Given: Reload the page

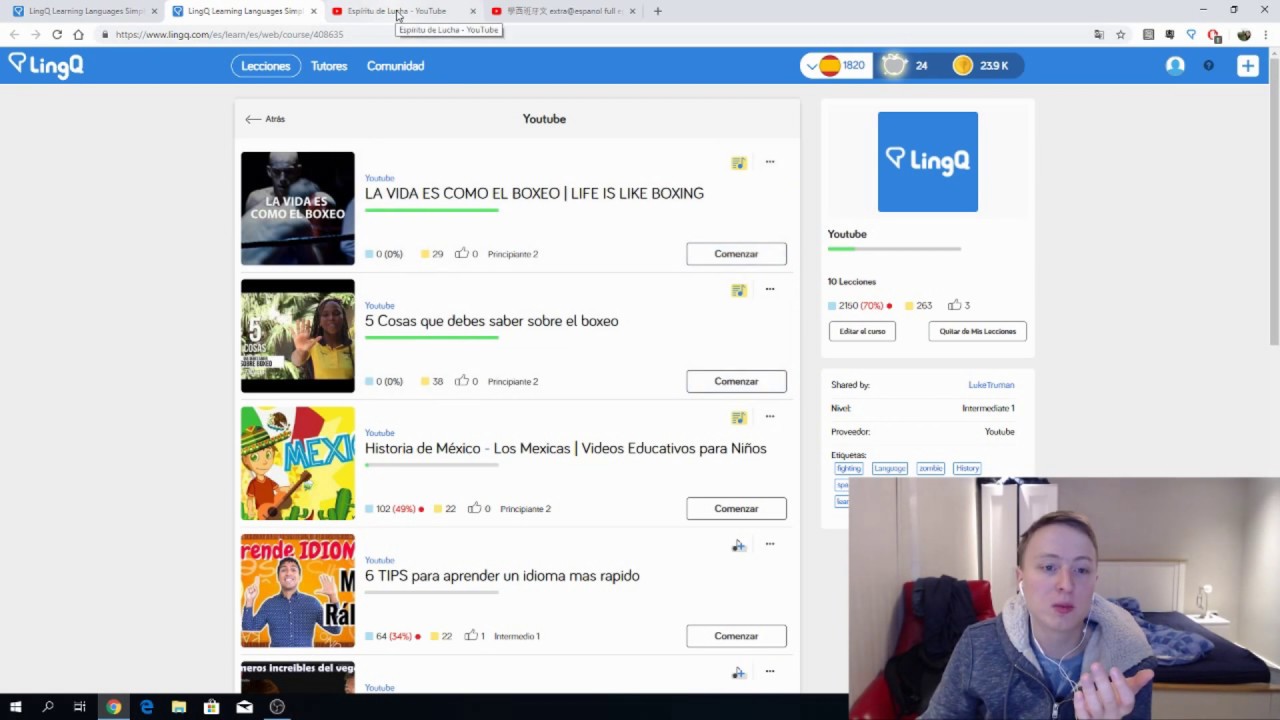Looking at the screenshot, I should 57,34.
